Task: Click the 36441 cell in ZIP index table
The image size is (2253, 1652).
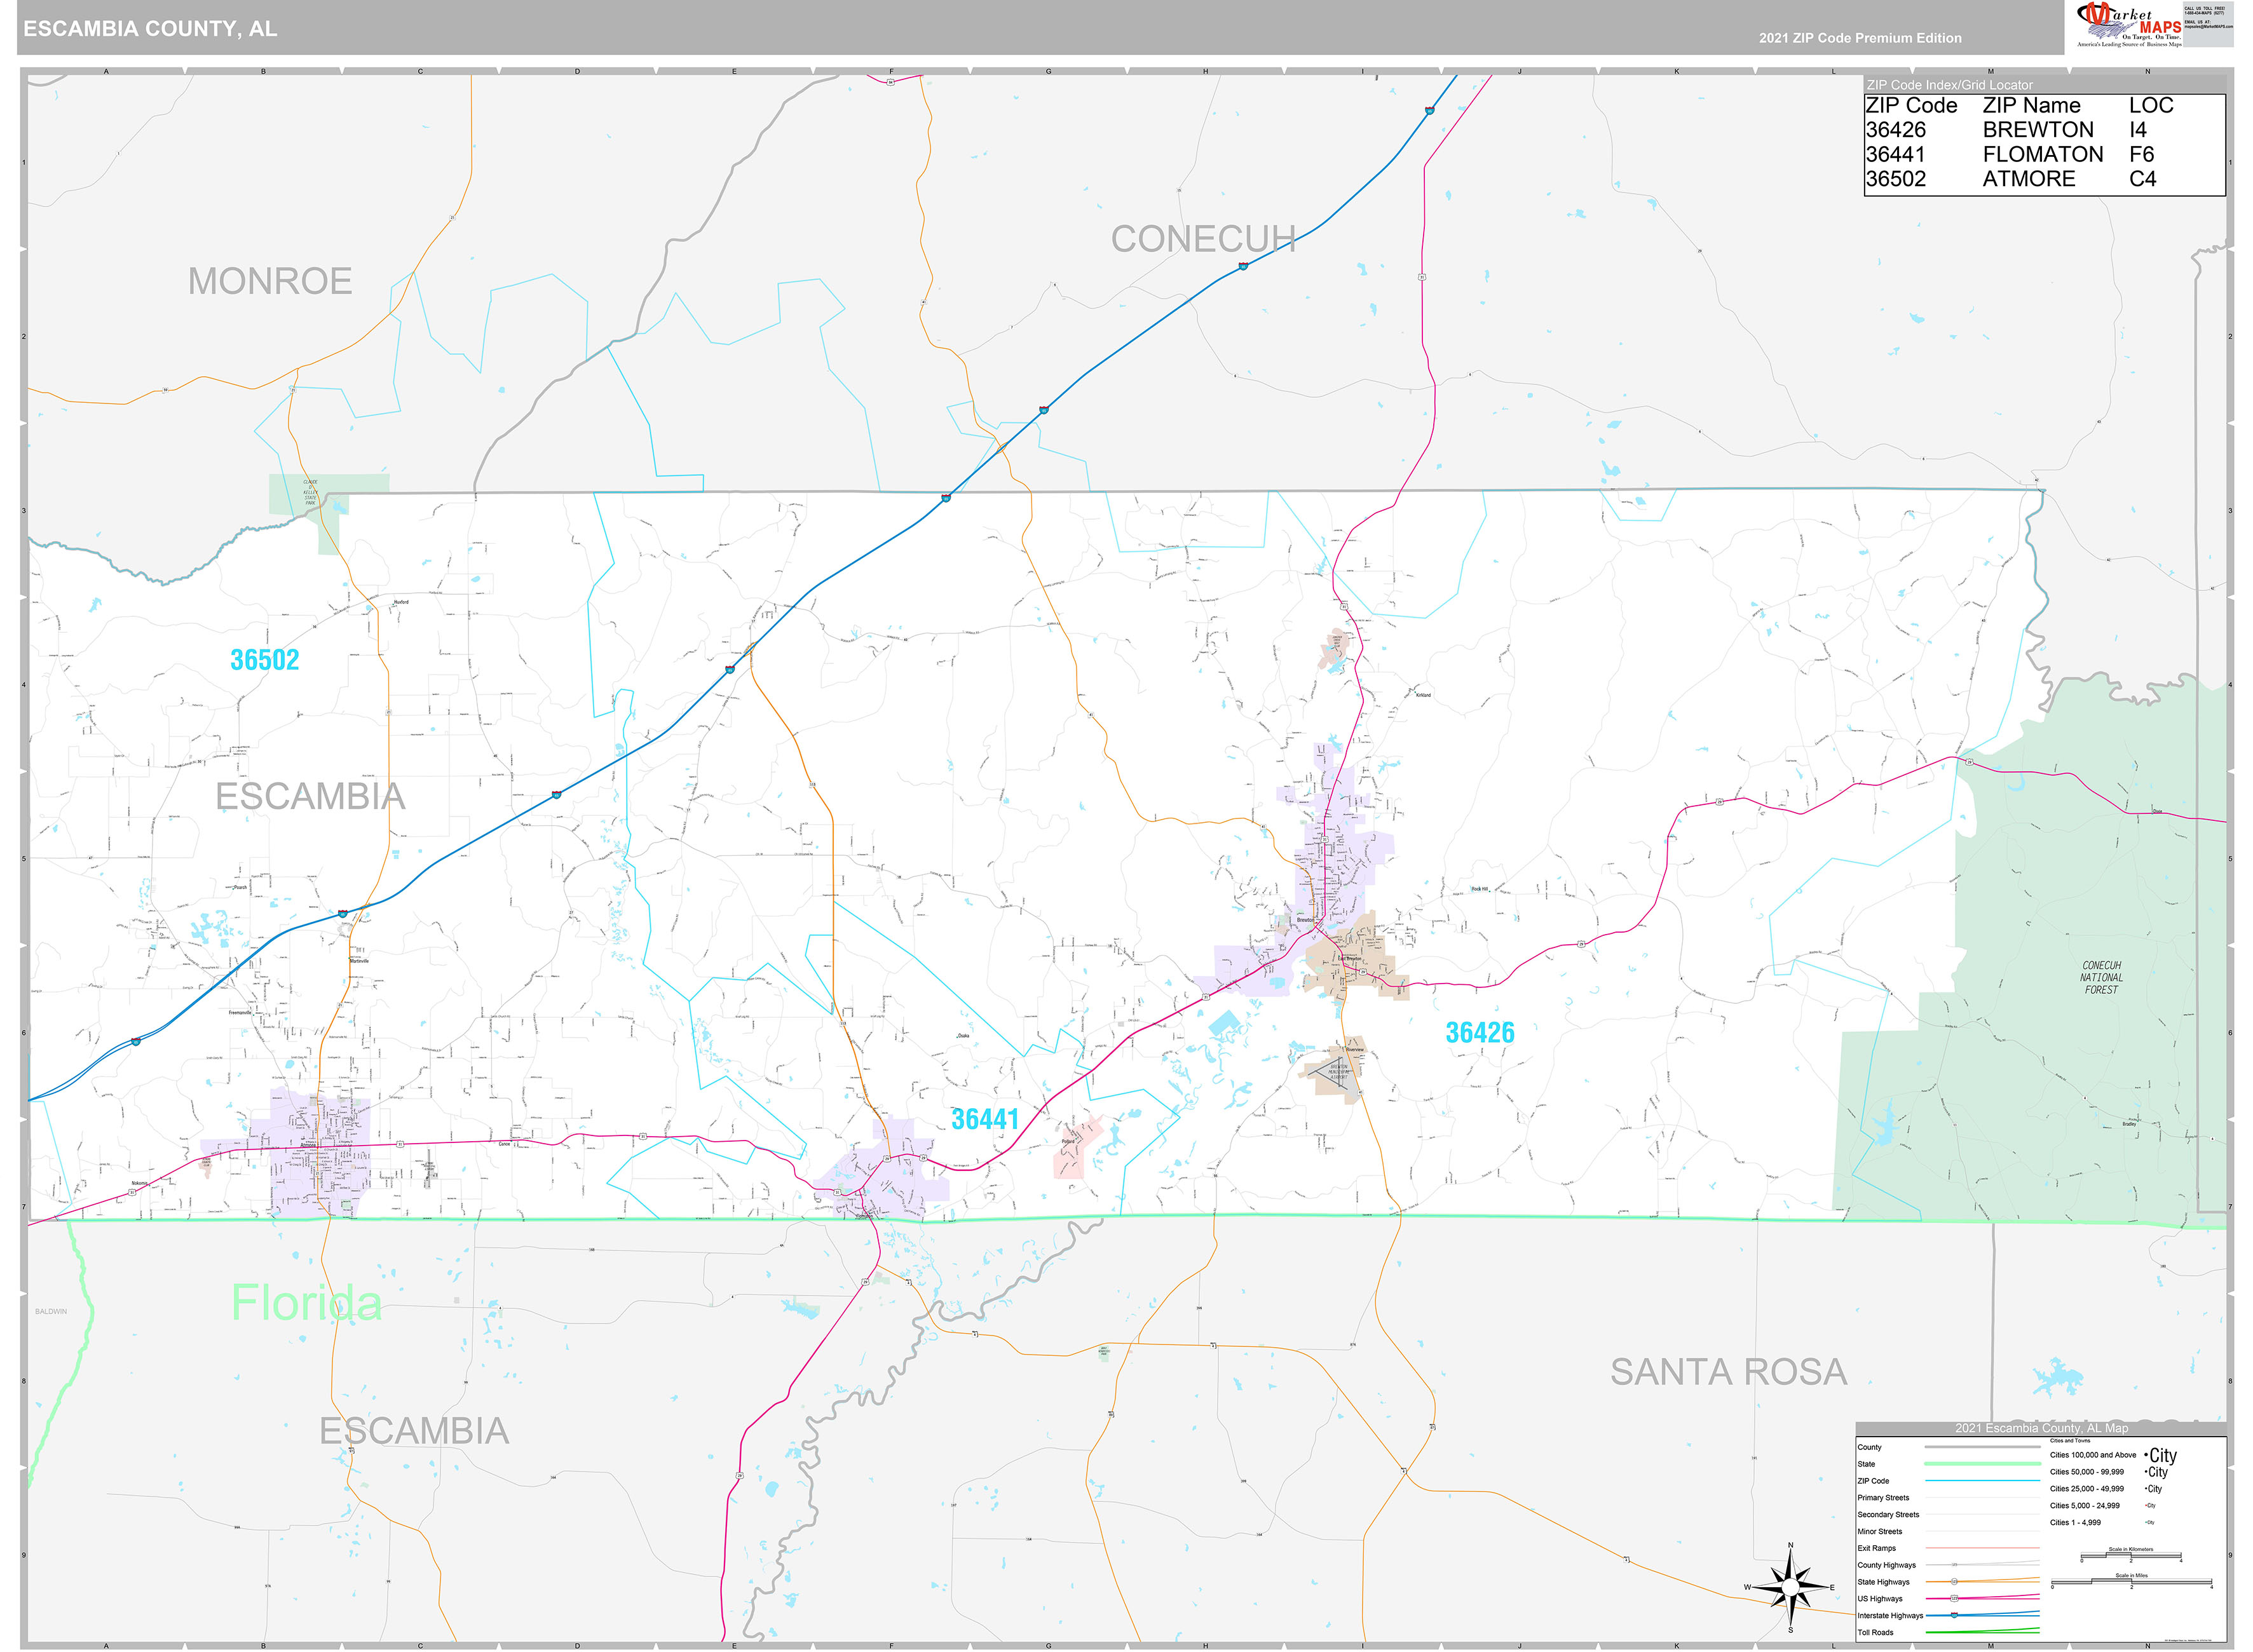Action: [1895, 154]
